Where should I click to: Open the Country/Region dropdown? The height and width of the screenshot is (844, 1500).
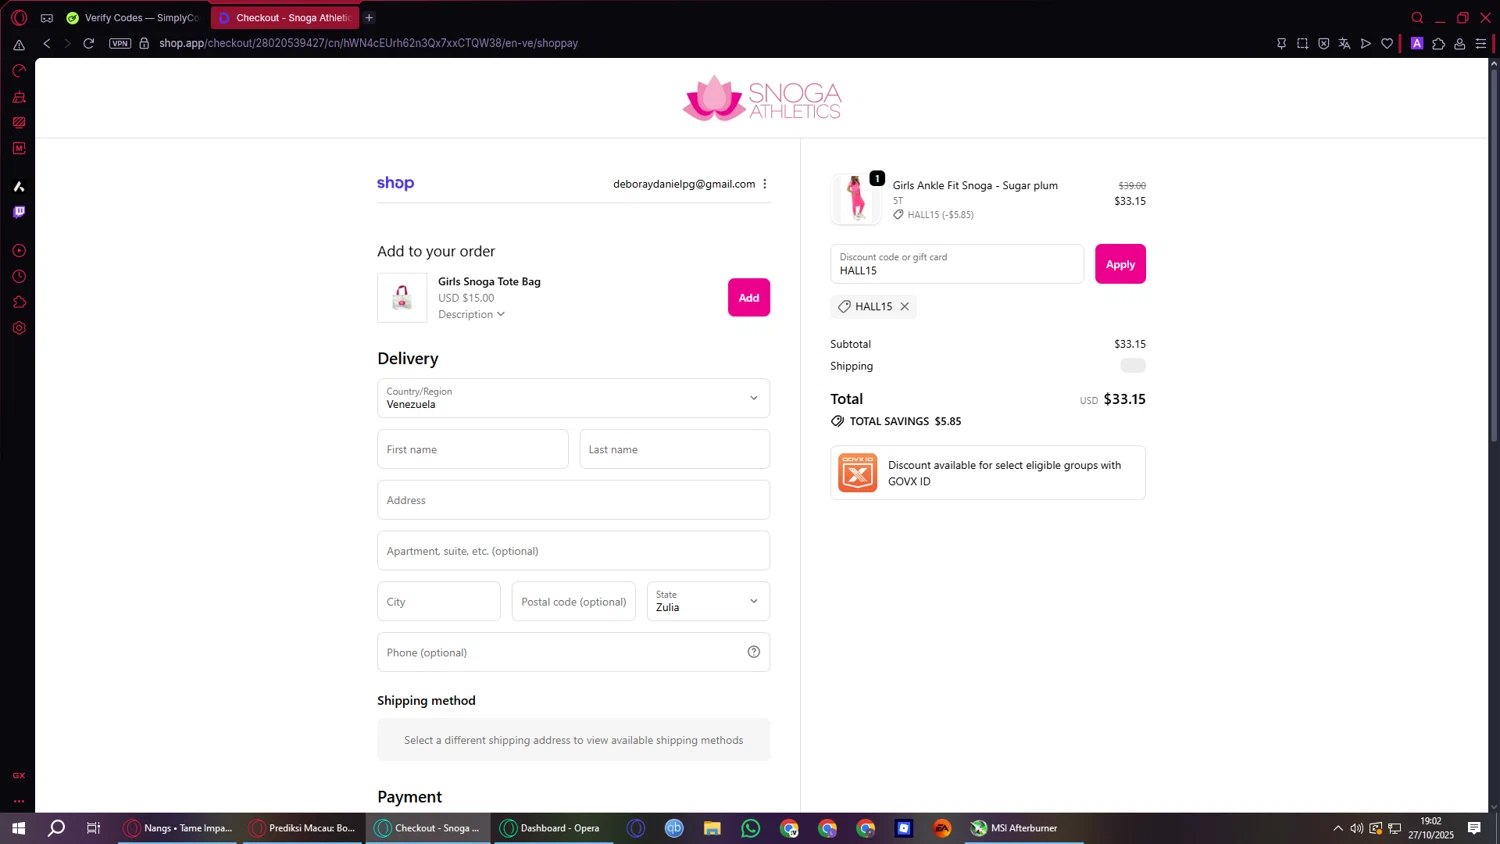click(574, 398)
